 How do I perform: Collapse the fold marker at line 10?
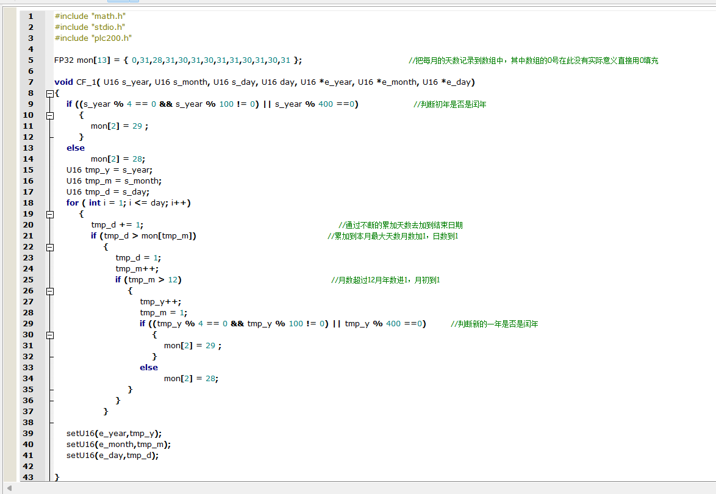click(50, 116)
